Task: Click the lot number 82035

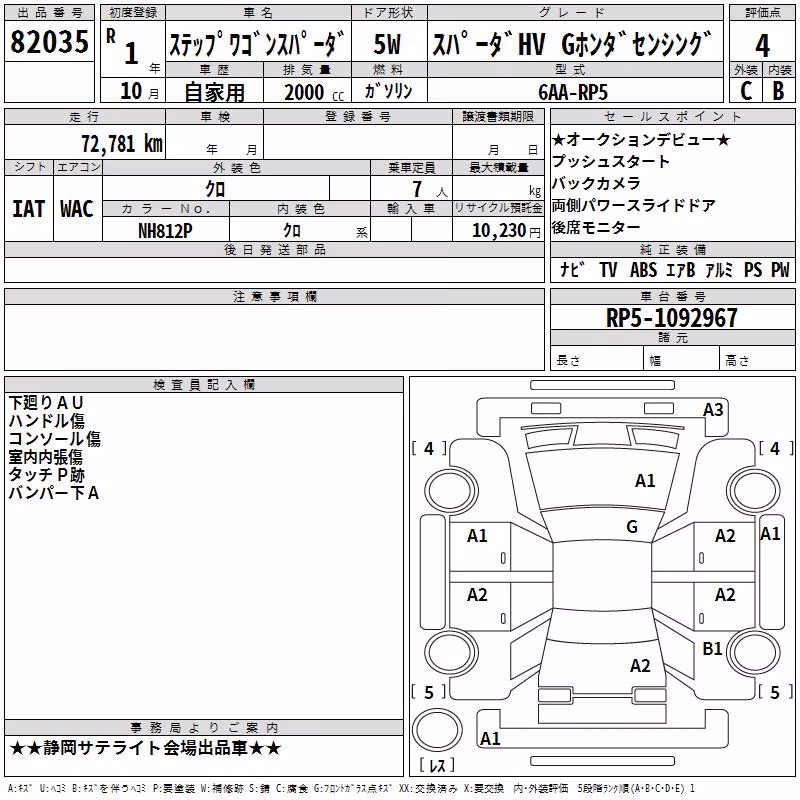Action: 49,42
